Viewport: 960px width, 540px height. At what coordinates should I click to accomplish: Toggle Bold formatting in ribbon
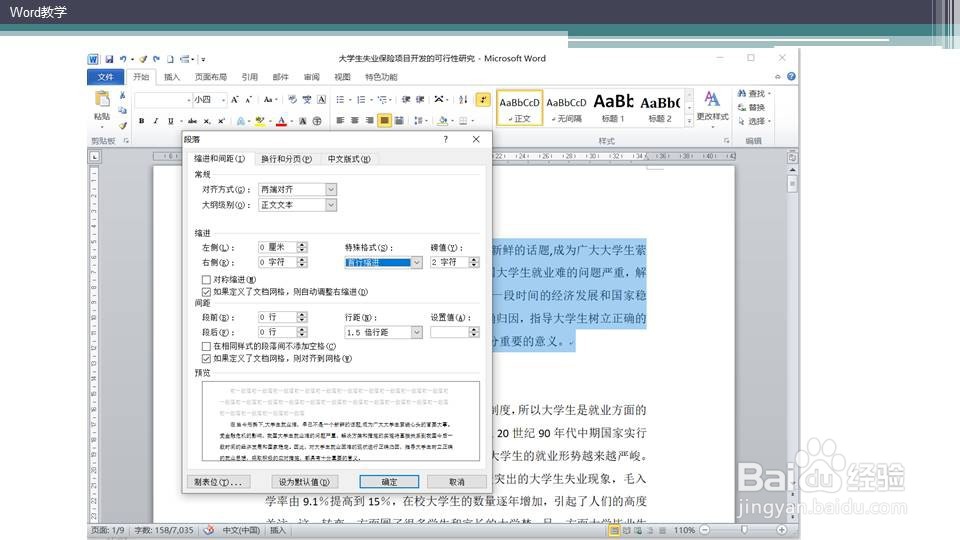point(141,121)
